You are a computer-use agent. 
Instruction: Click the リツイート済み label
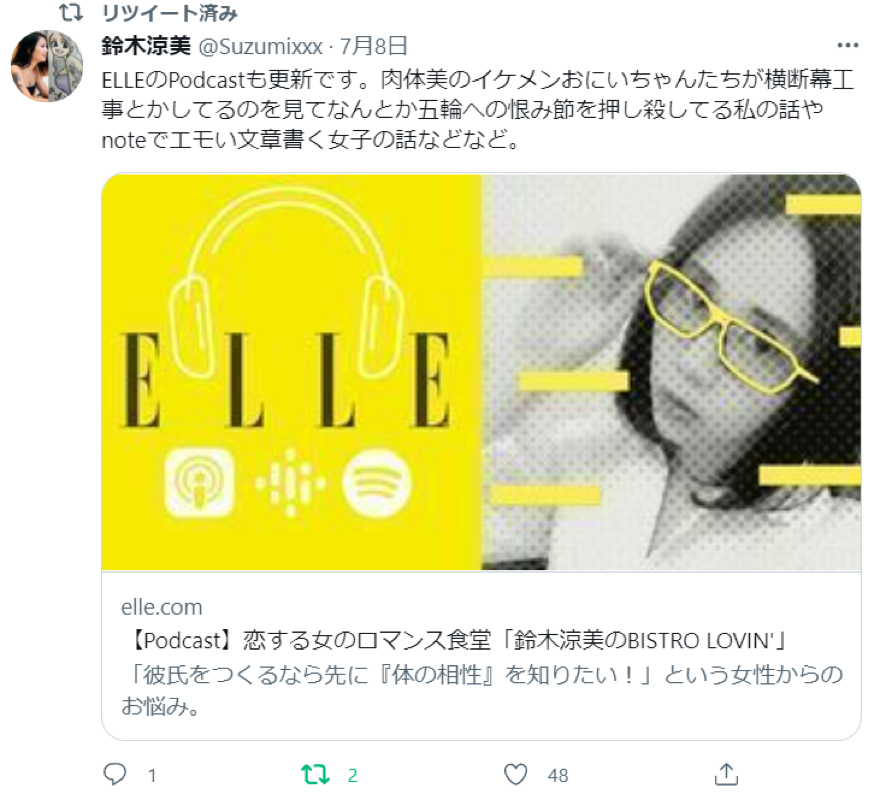tap(170, 12)
